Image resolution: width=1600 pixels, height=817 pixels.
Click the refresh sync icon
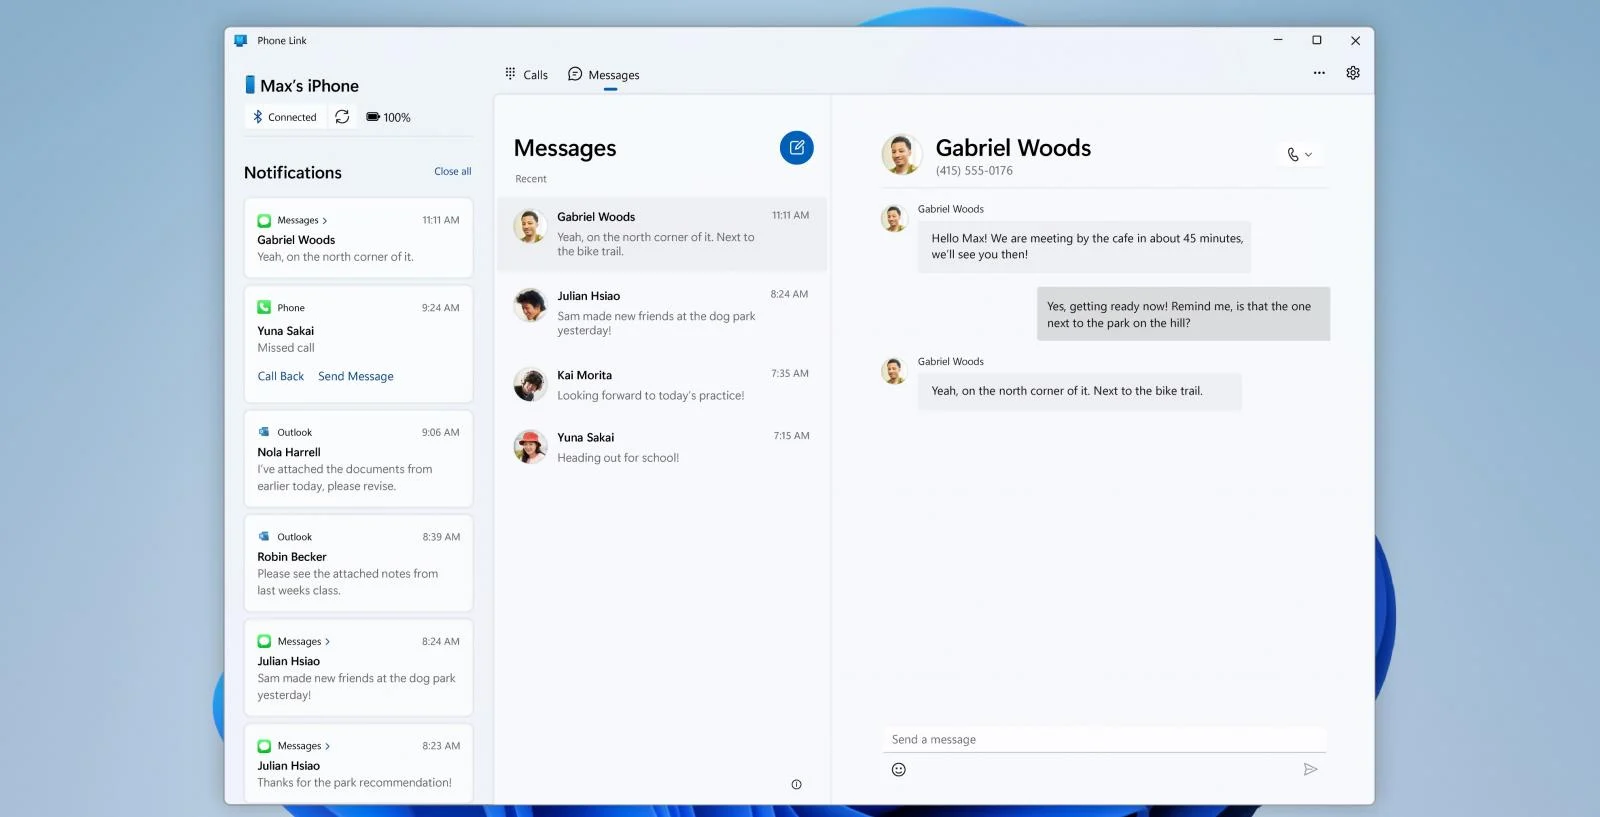(x=342, y=117)
